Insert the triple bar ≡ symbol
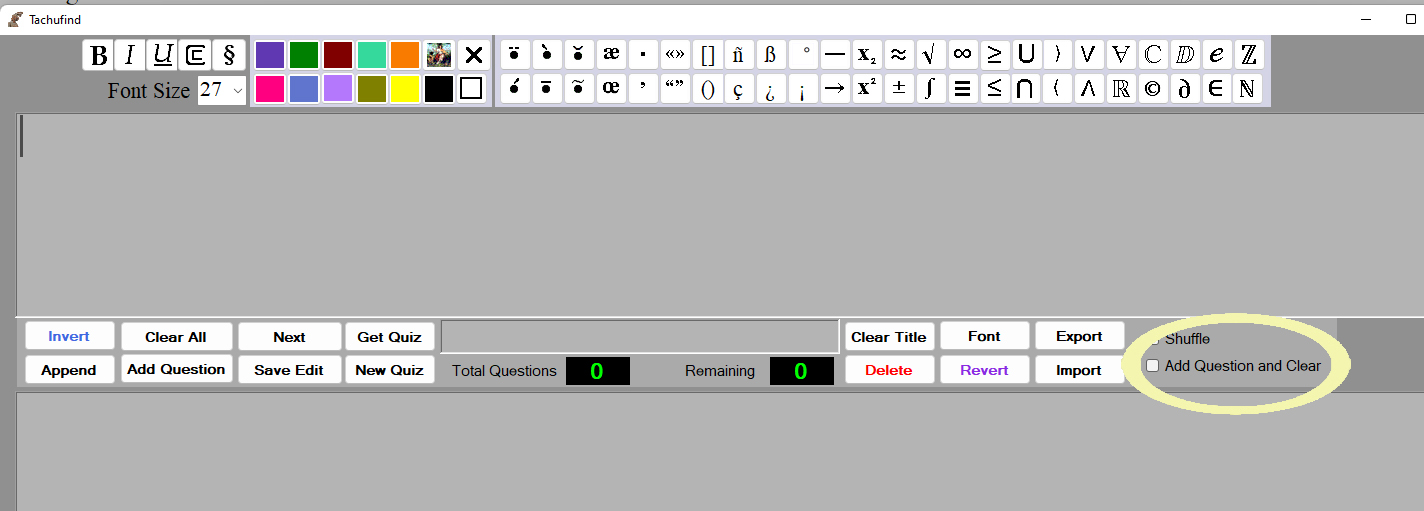 pos(962,88)
